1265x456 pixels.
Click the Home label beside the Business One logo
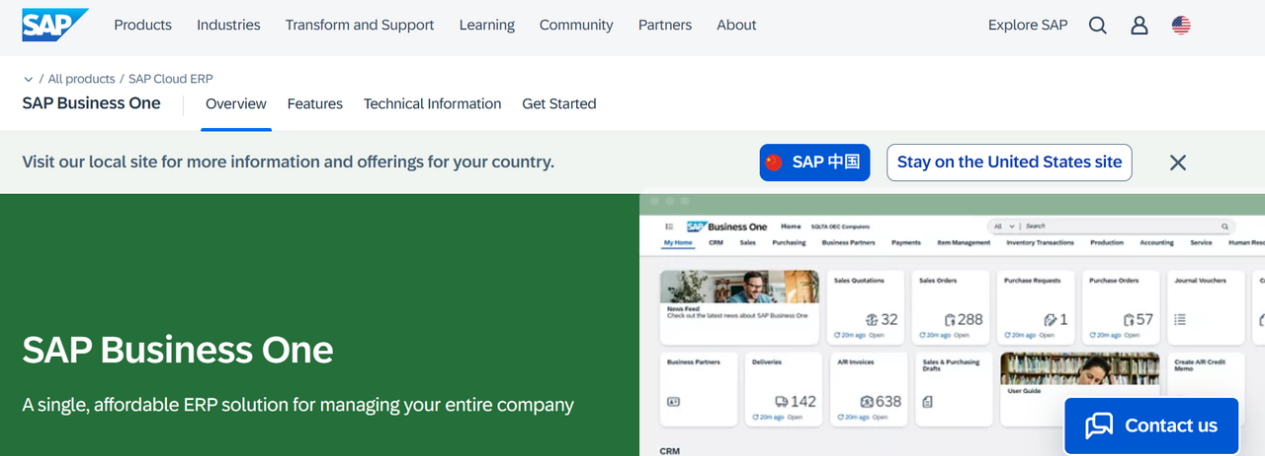tap(791, 227)
